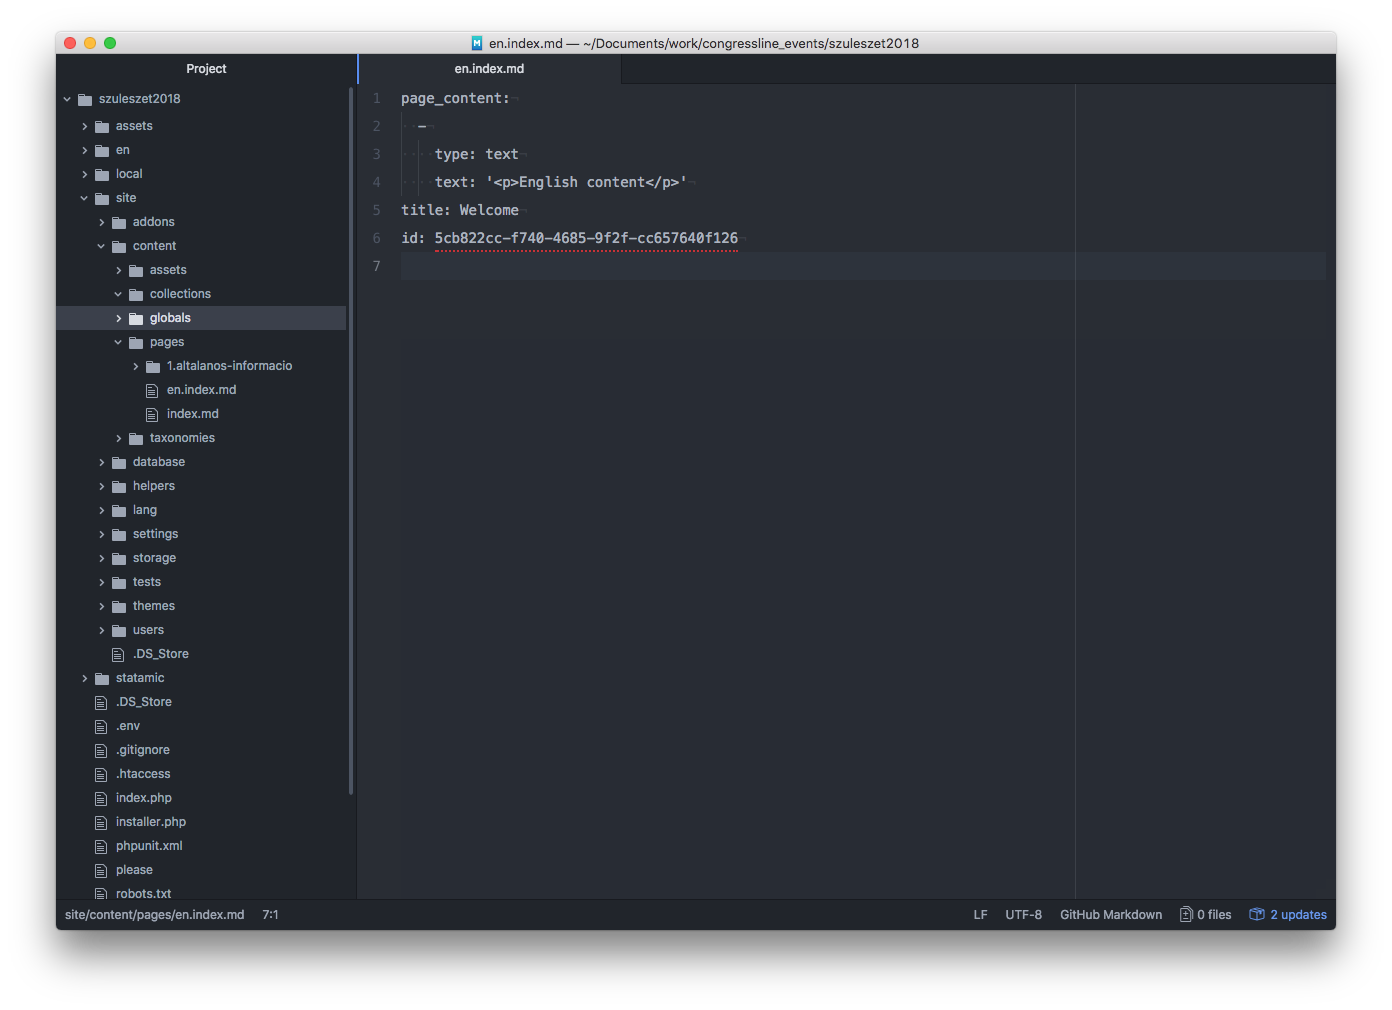
Task: Collapse the szuleszet2018 root folder chevron
Action: 67,99
